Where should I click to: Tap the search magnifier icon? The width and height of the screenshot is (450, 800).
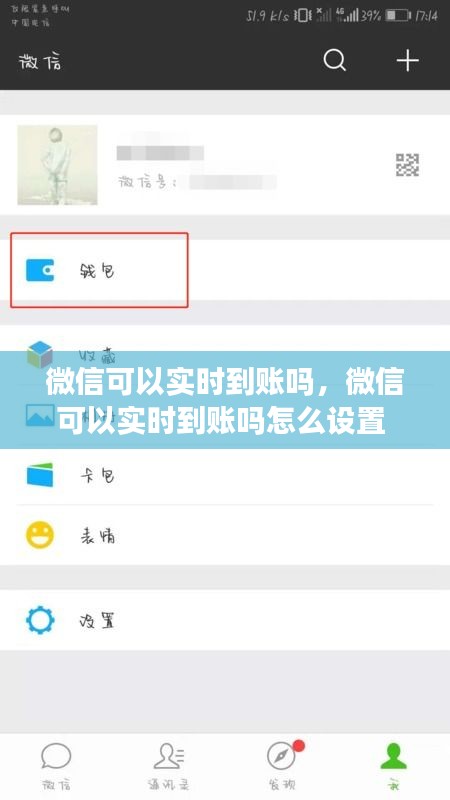[x=335, y=61]
